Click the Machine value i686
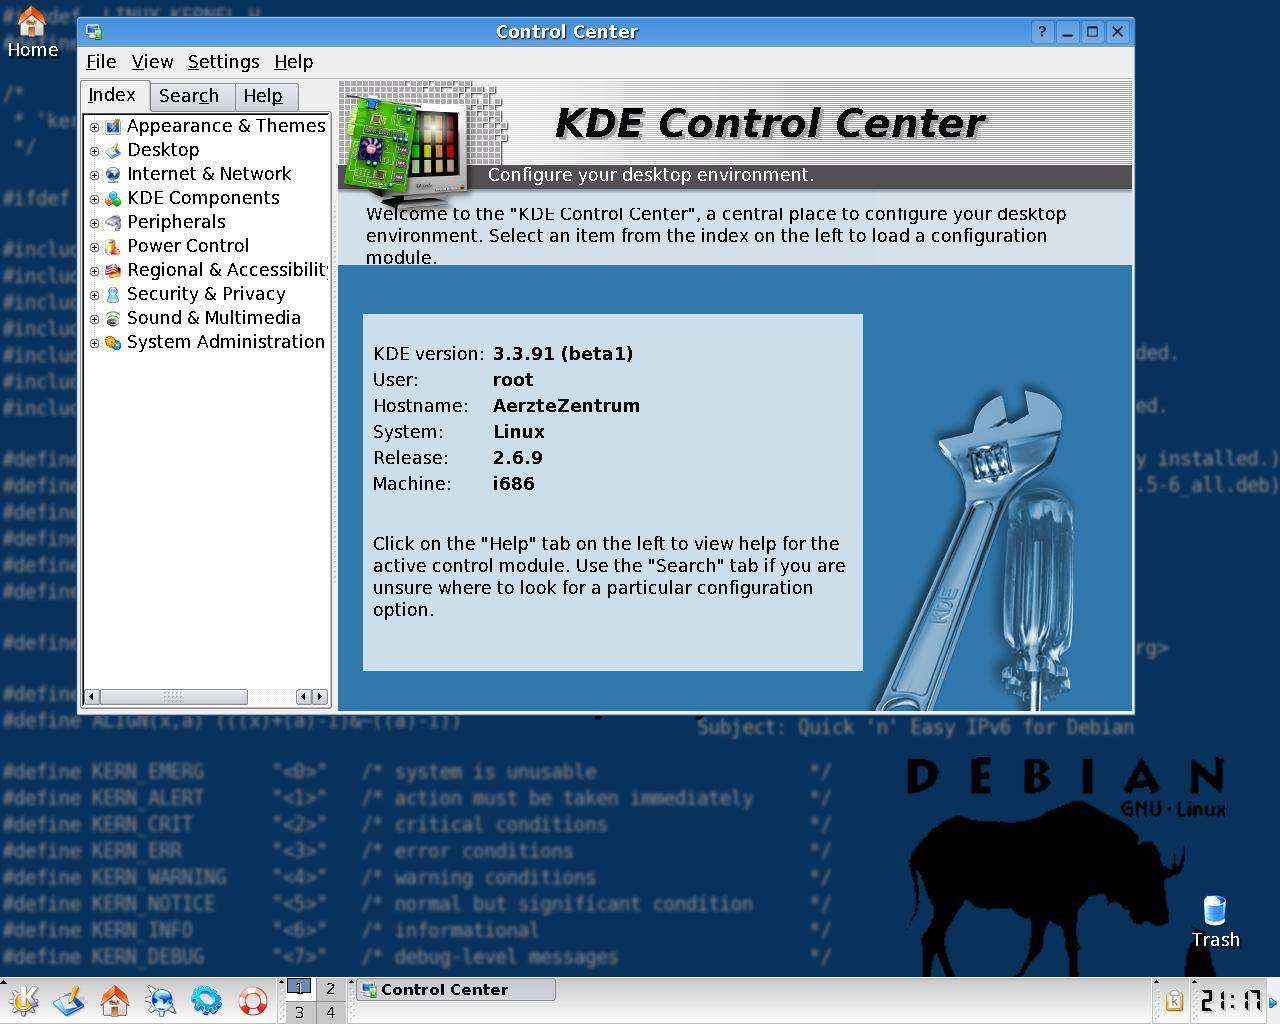 click(x=514, y=484)
